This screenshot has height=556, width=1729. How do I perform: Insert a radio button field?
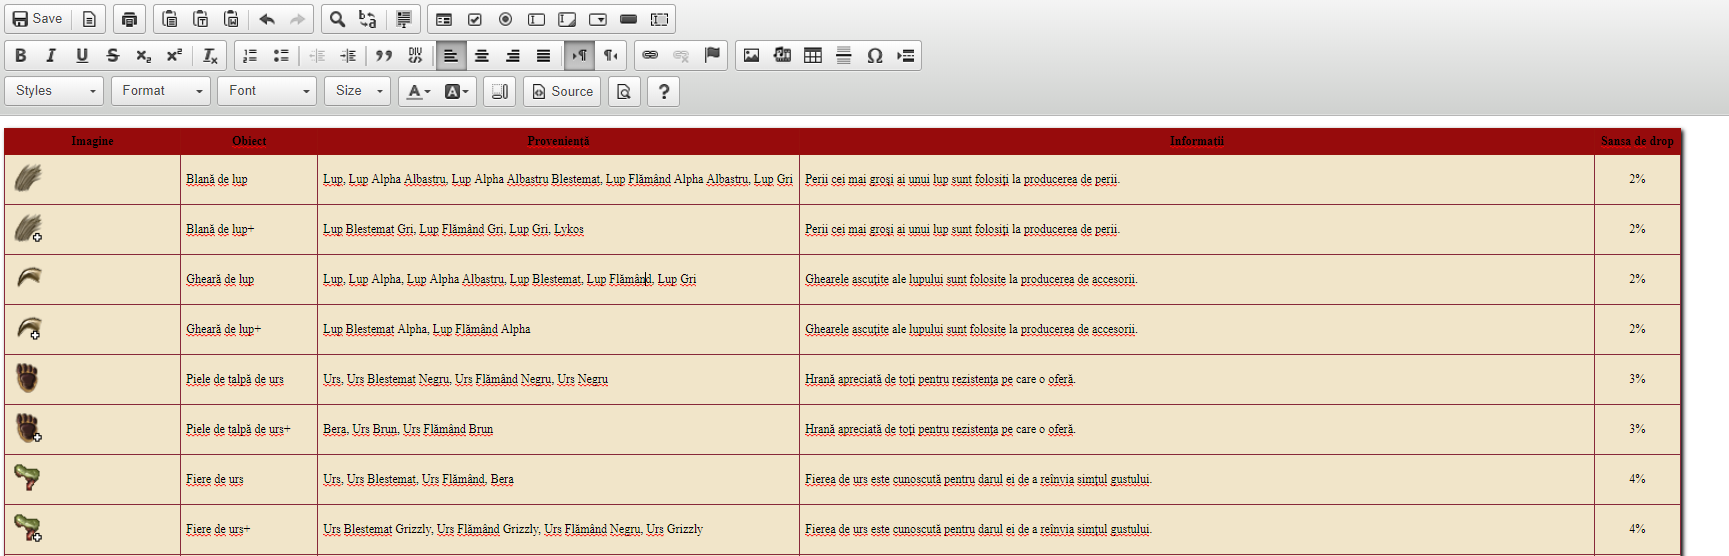(x=506, y=19)
